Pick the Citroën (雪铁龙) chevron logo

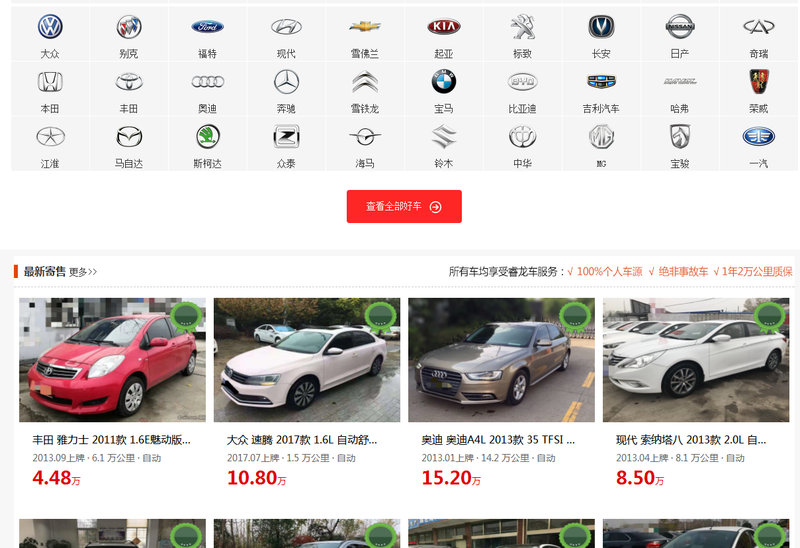pyautogui.click(x=365, y=82)
